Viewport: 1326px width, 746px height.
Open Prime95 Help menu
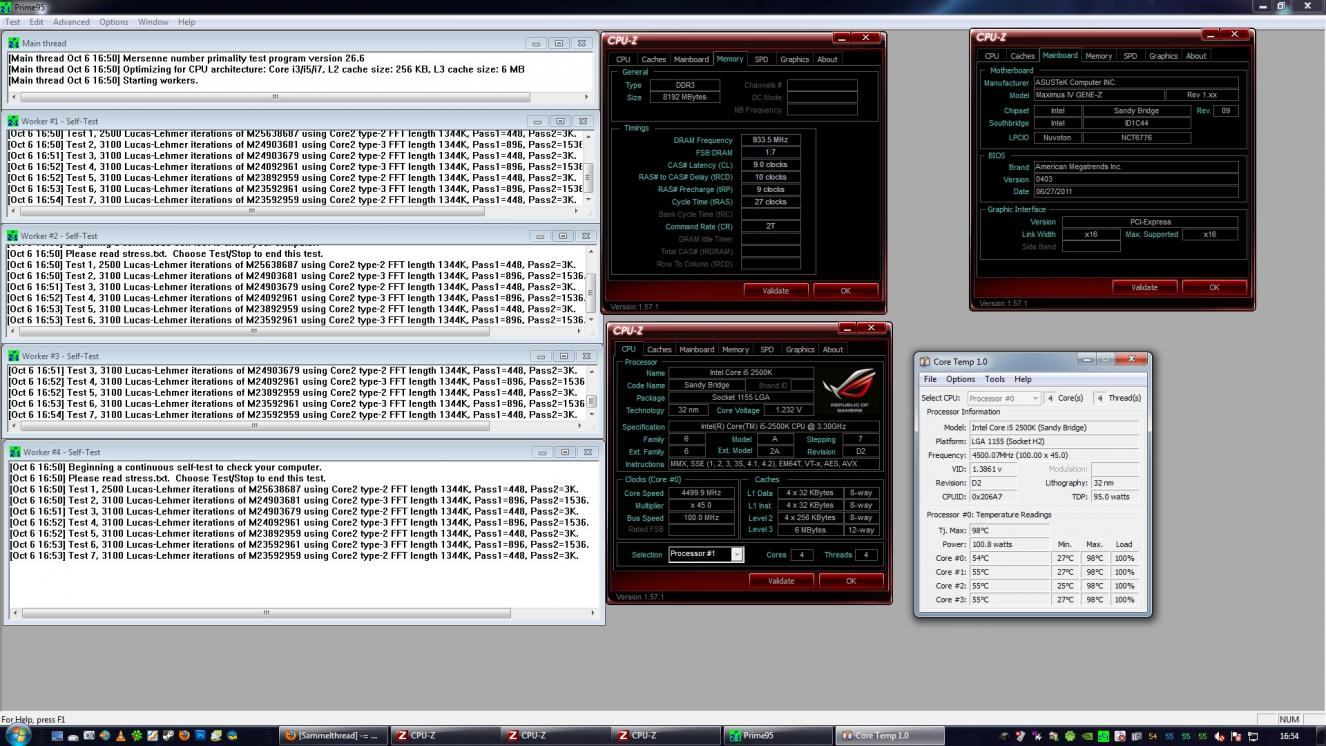186,22
